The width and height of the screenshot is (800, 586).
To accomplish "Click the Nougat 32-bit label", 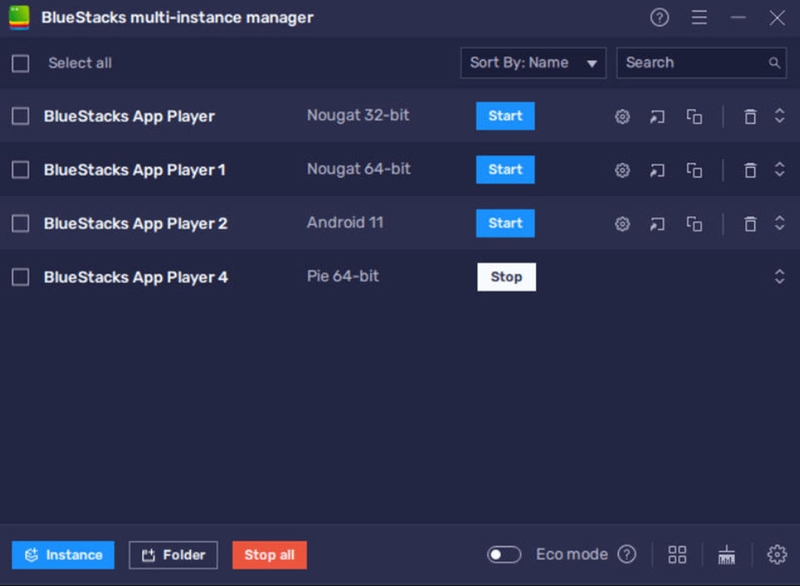I will (358, 116).
